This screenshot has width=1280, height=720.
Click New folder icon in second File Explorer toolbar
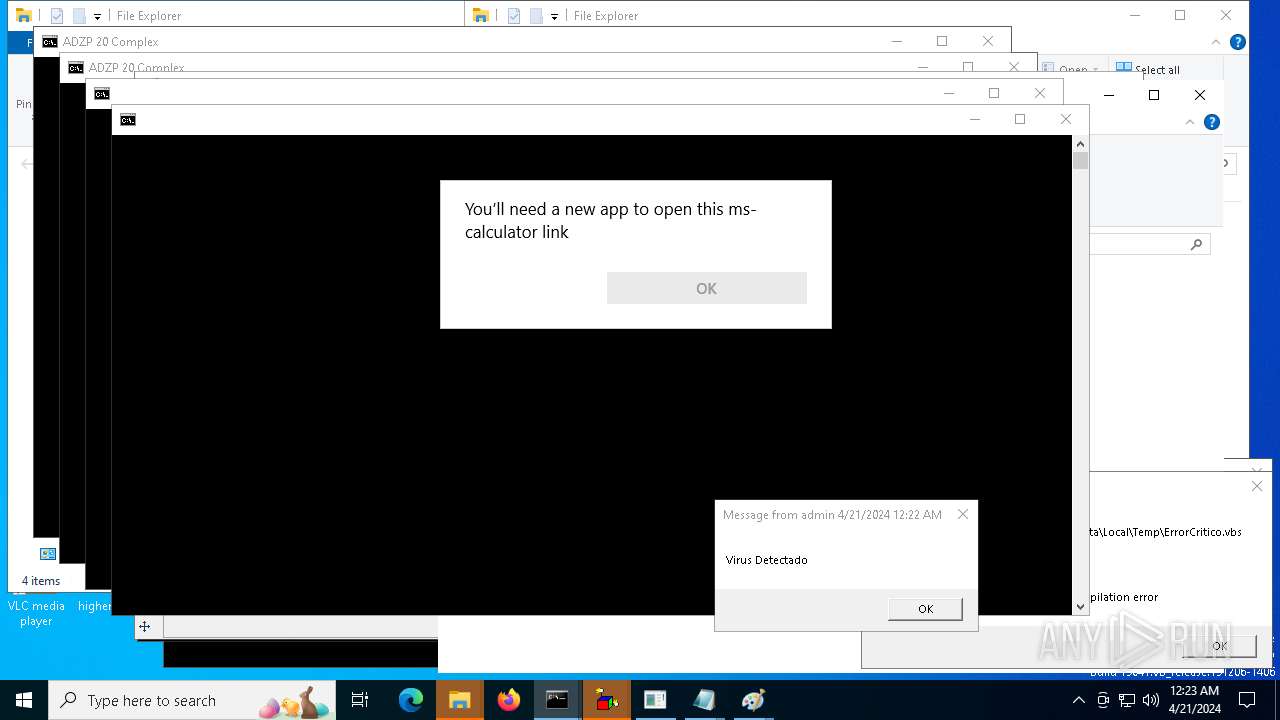pyautogui.click(x=536, y=16)
